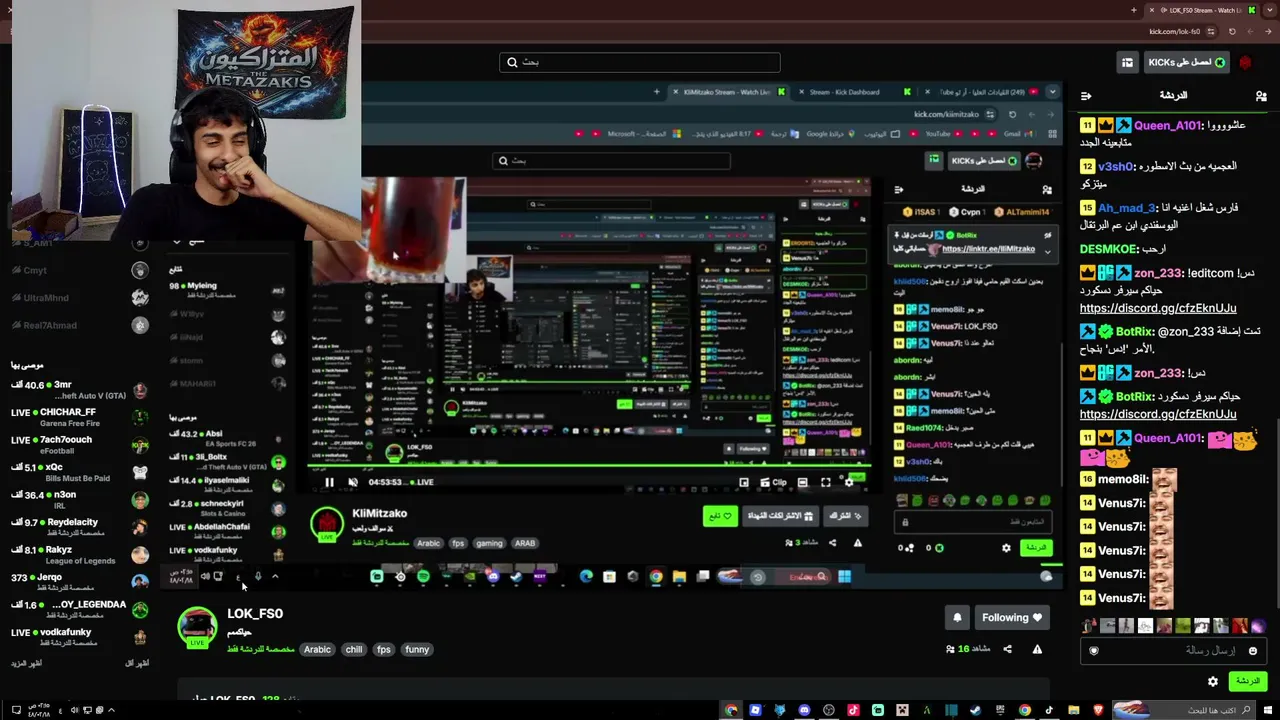Image resolution: width=1280 pixels, height=720 pixels.
Task: Open the Cmyt channel in the sidebar
Action: 78,271
